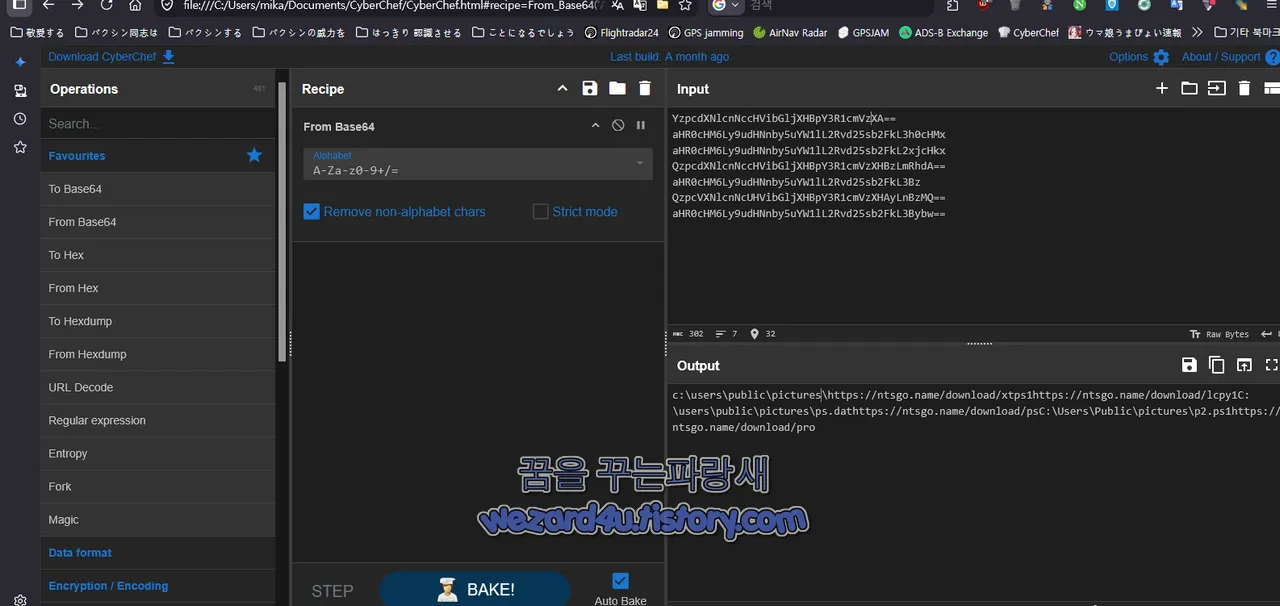Collapse the recipe list with chevron
1280x606 pixels.
point(562,89)
